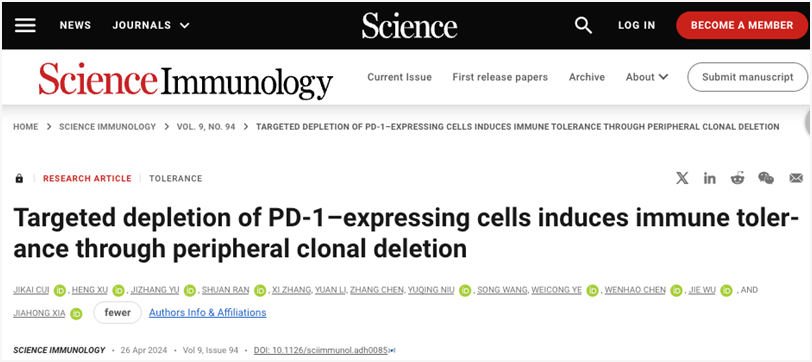This screenshot has width=812, height=362.
Task: Navigate to Vol. 9, No. 94 breadcrumb
Action: 206,127
